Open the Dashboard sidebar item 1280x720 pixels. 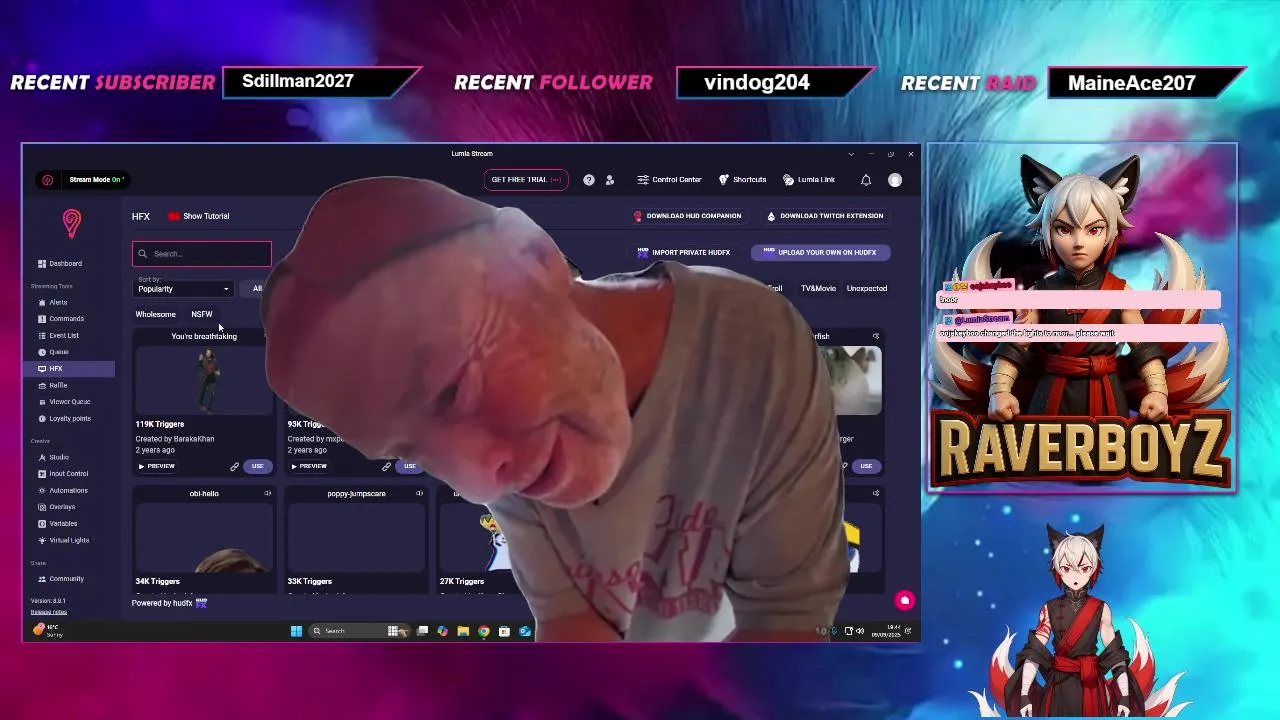coord(60,264)
